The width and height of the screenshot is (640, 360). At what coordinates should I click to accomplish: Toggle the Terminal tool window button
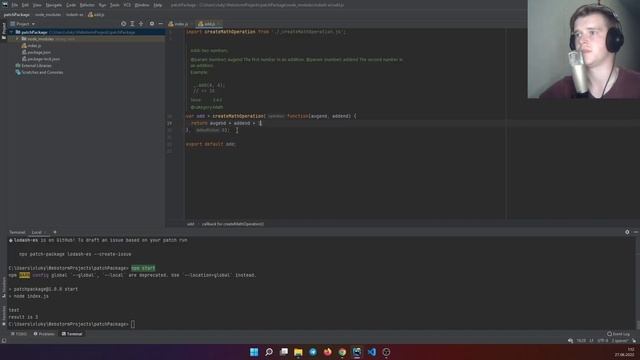click(72, 334)
